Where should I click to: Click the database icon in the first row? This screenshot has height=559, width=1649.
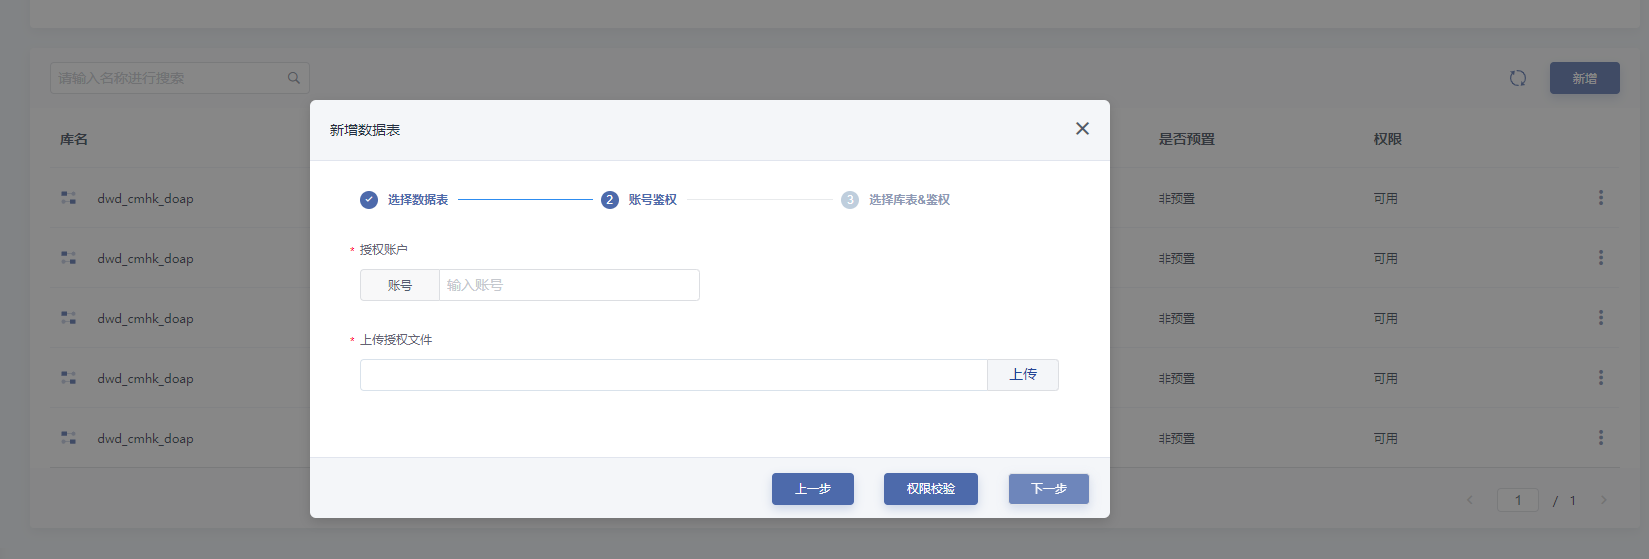pos(68,198)
